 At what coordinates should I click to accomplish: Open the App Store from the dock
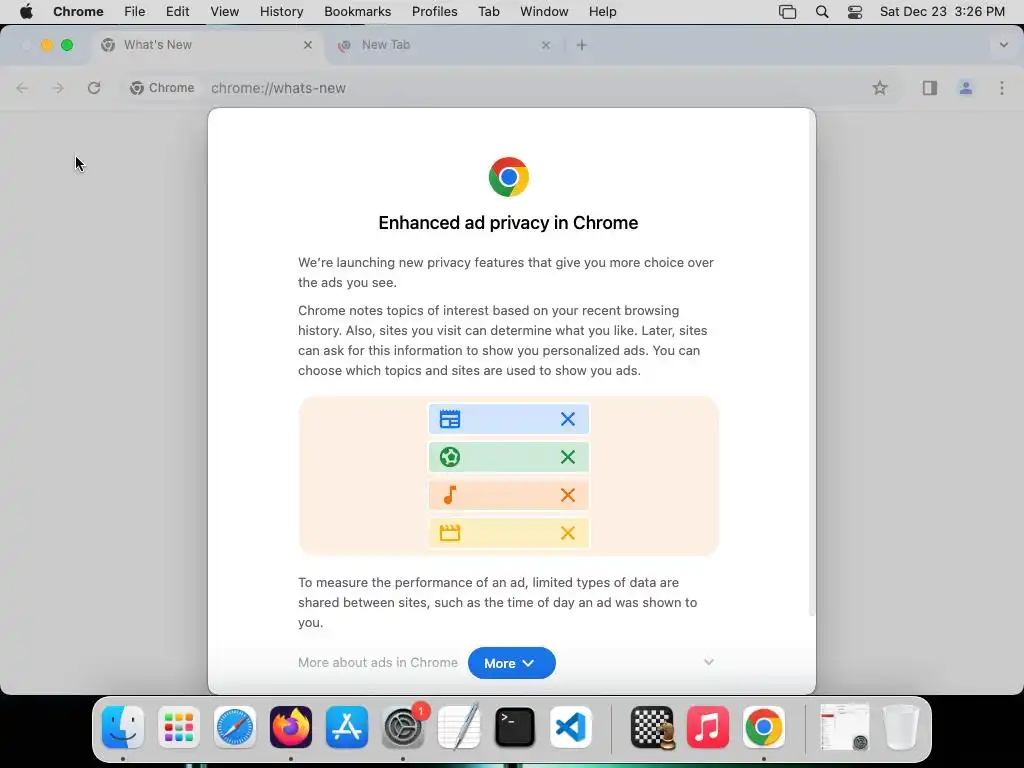347,727
